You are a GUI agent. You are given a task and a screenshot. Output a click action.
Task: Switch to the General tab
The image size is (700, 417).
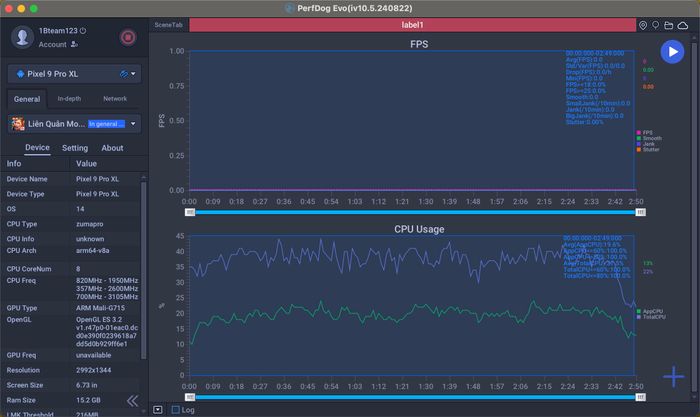pos(27,99)
